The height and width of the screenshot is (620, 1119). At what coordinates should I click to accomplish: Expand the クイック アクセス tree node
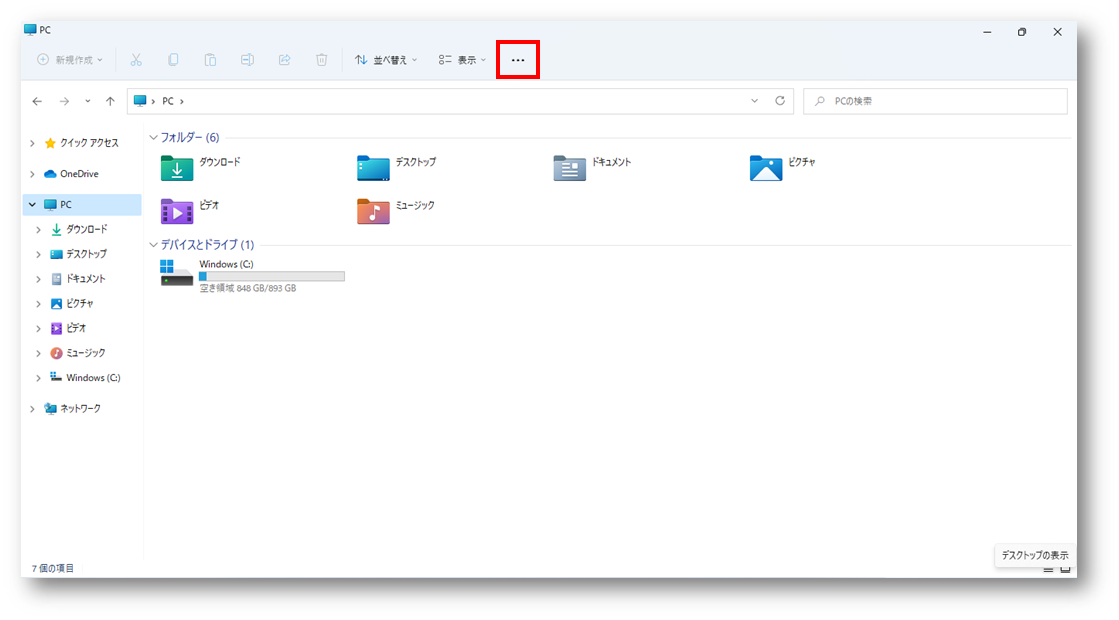[x=32, y=143]
